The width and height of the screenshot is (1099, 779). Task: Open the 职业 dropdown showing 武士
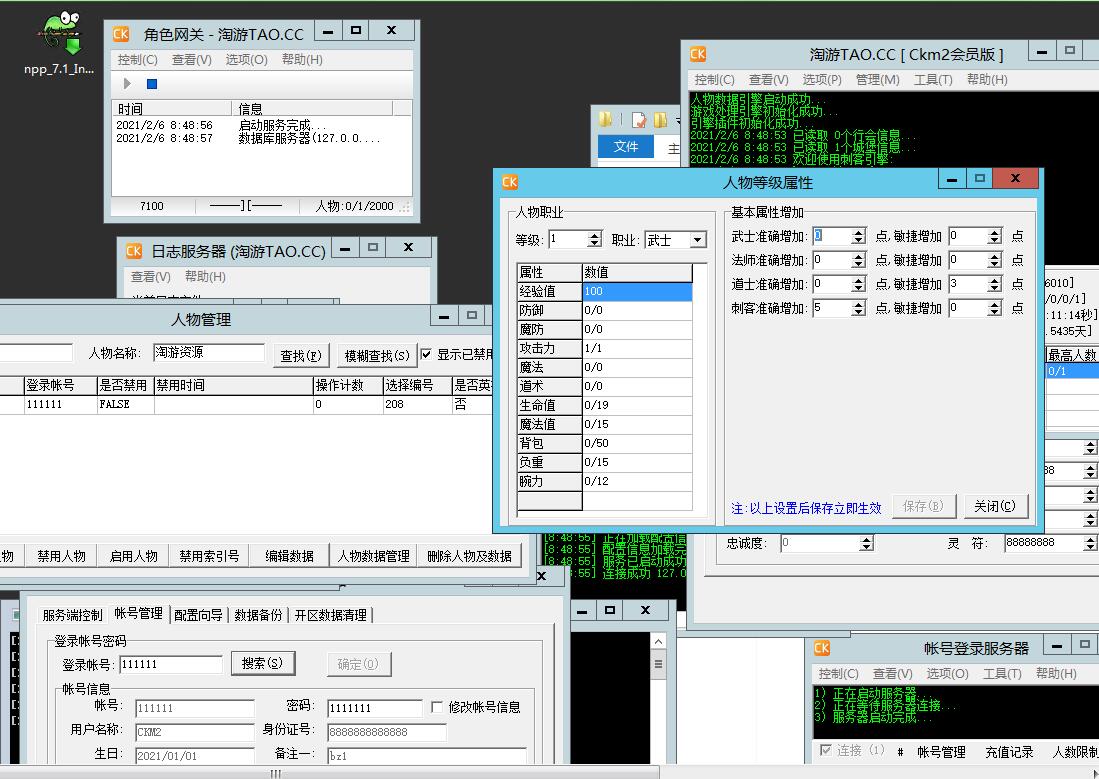698,240
